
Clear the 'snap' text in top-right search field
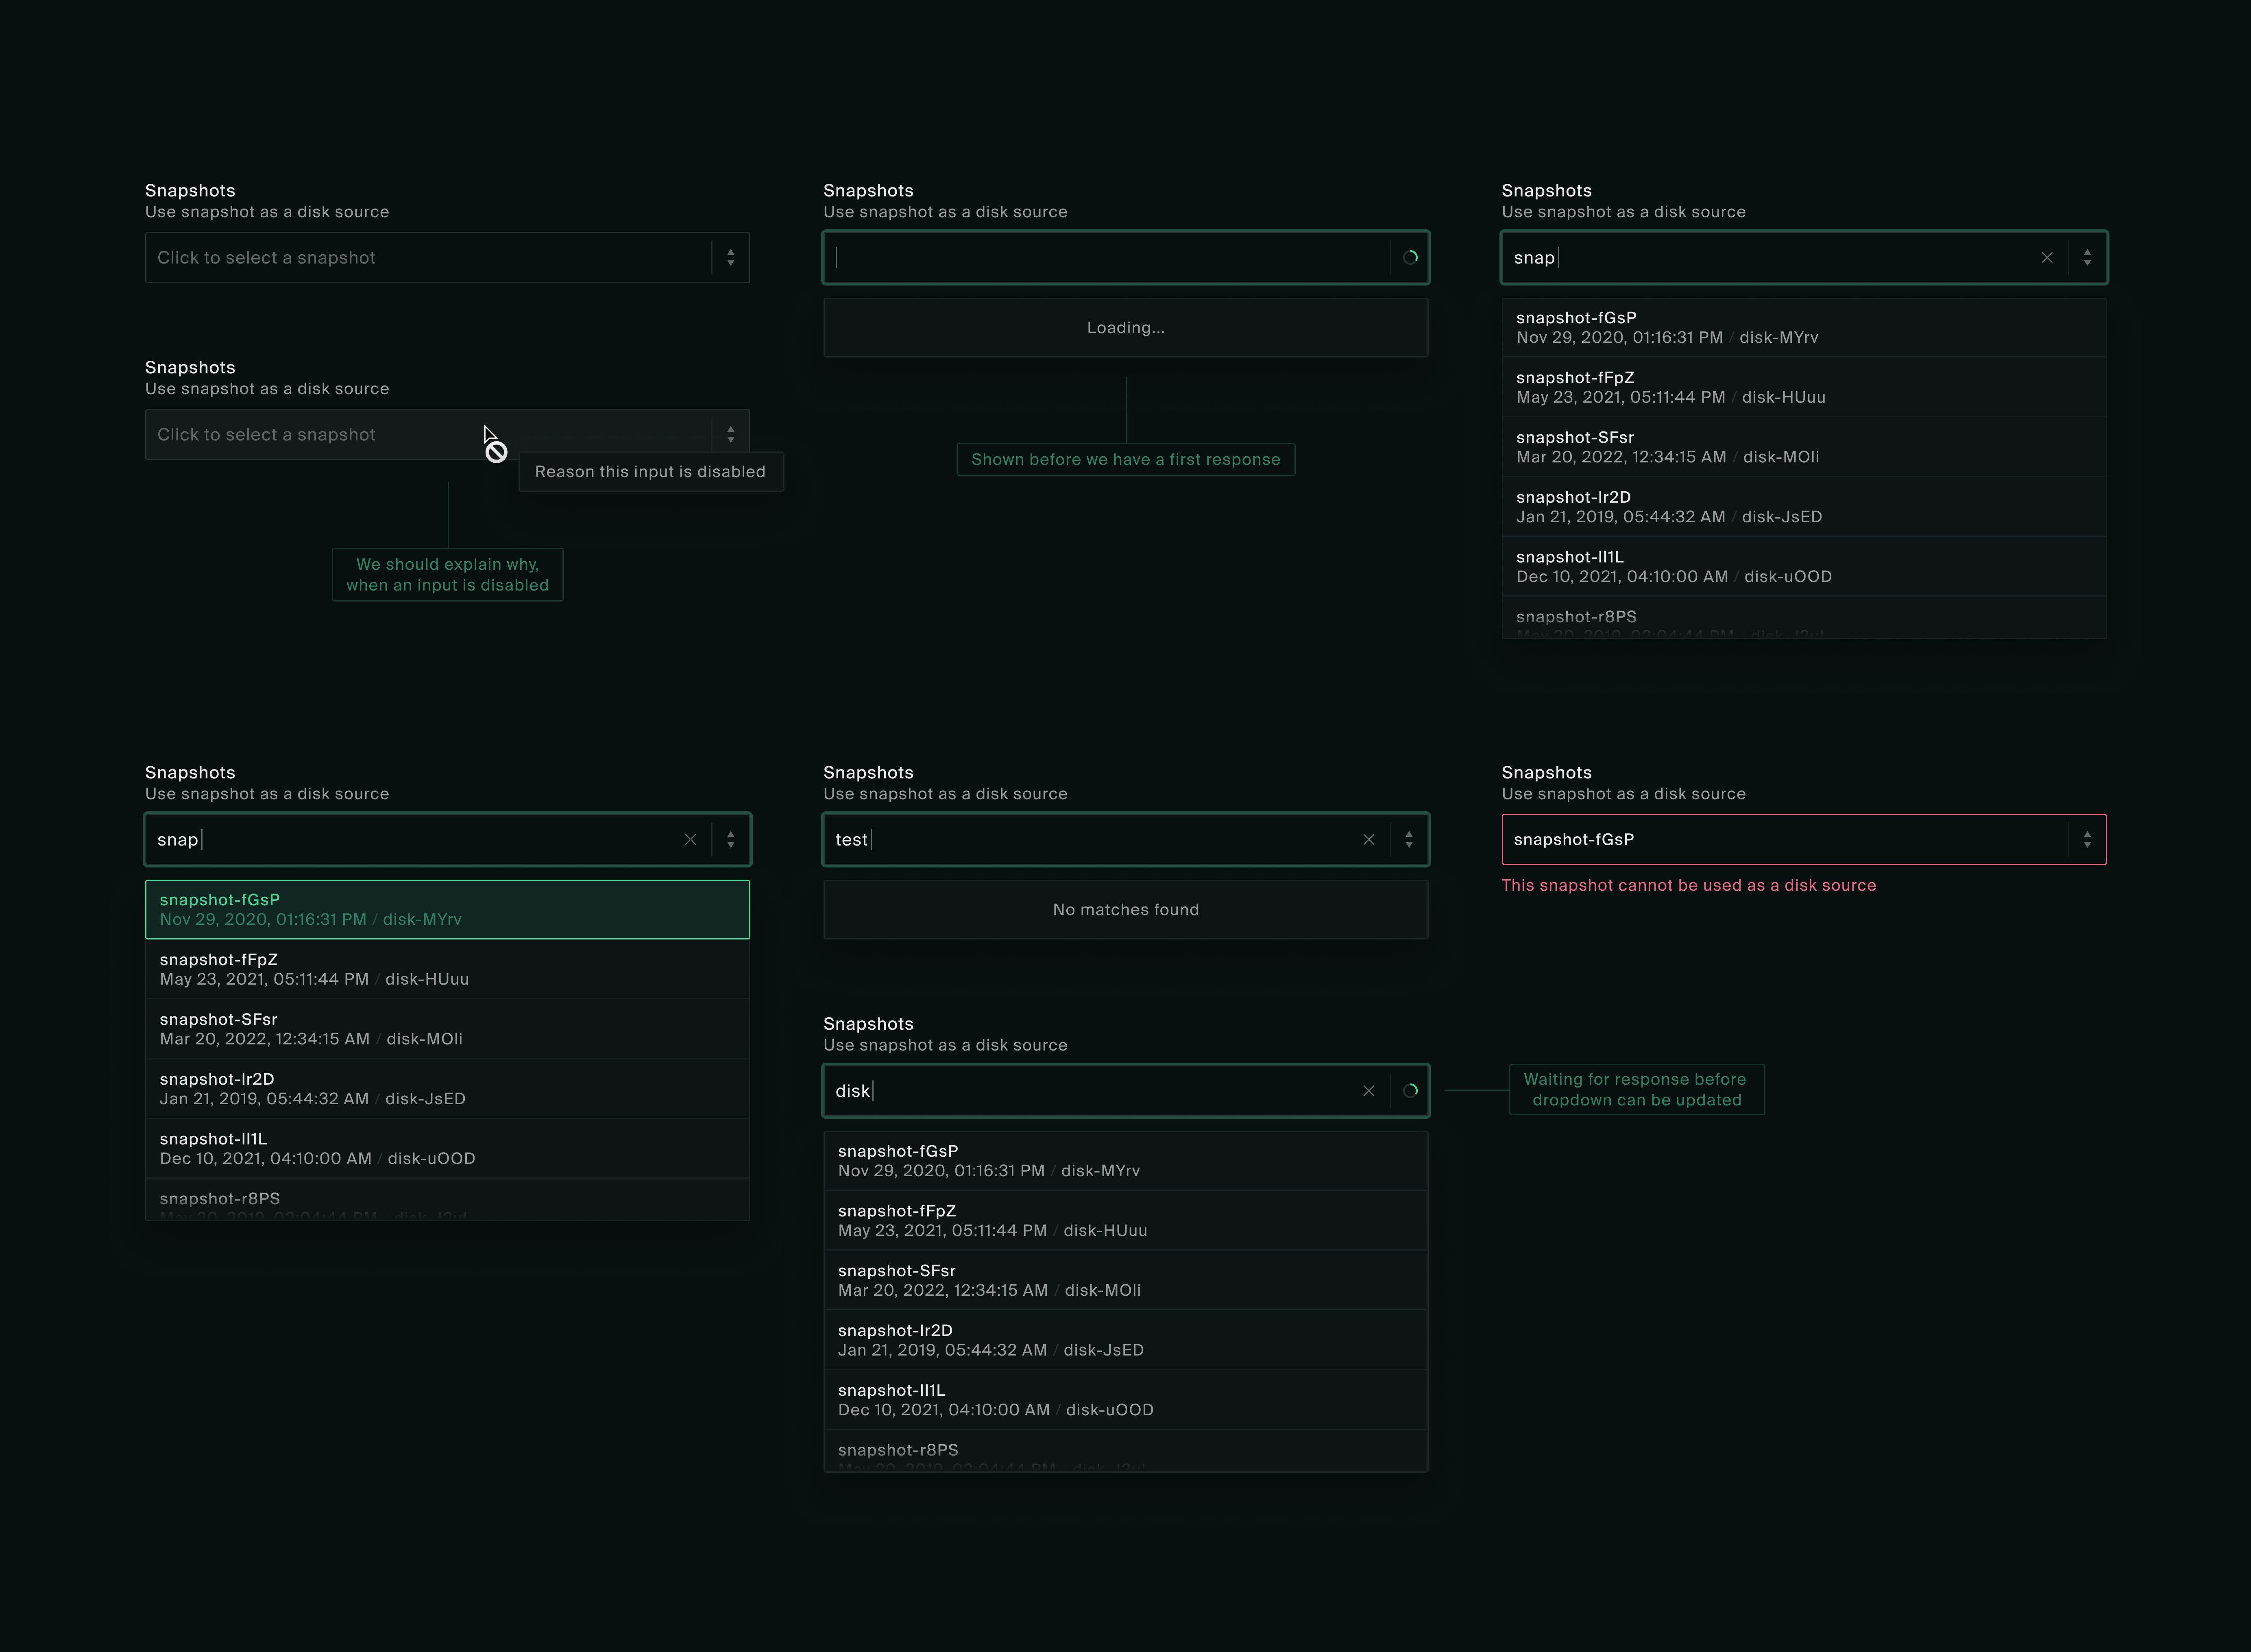point(2046,258)
